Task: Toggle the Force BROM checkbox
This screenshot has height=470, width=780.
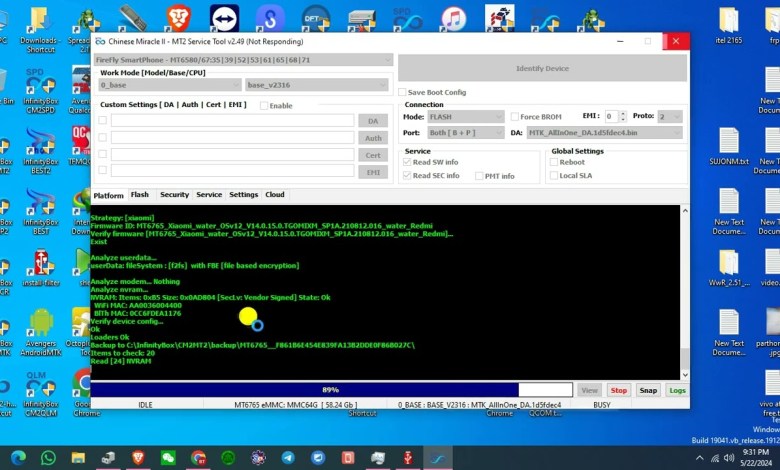Action: pos(515,117)
